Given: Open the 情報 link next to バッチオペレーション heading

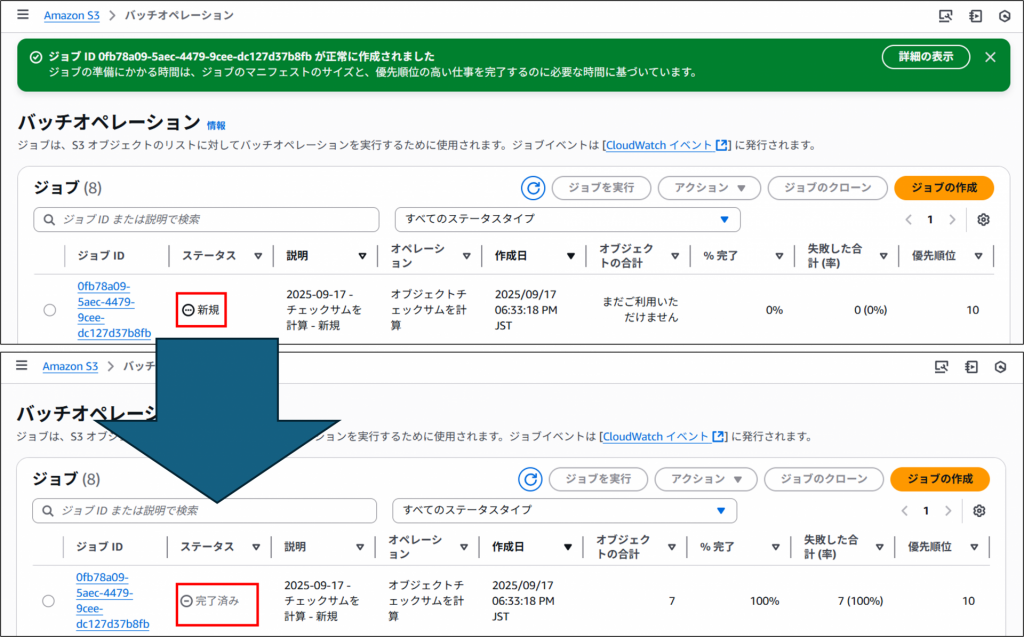Looking at the screenshot, I should [216, 126].
